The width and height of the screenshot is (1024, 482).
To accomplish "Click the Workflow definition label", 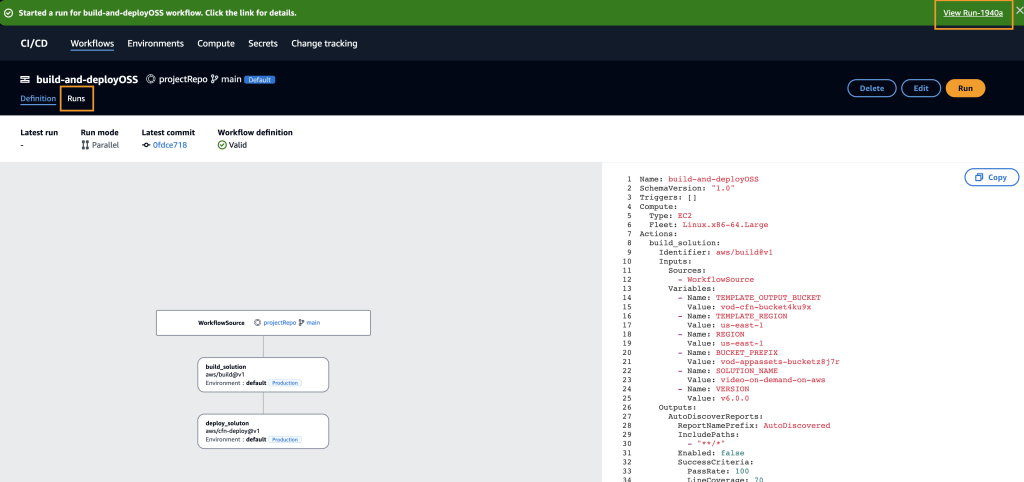I will click(255, 133).
